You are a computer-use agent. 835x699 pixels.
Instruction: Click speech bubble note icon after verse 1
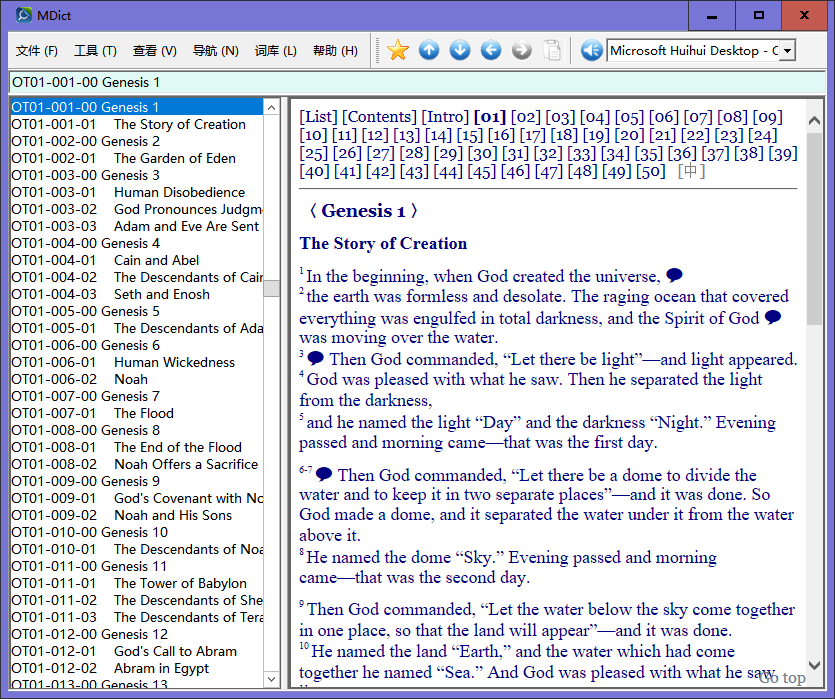(674, 275)
